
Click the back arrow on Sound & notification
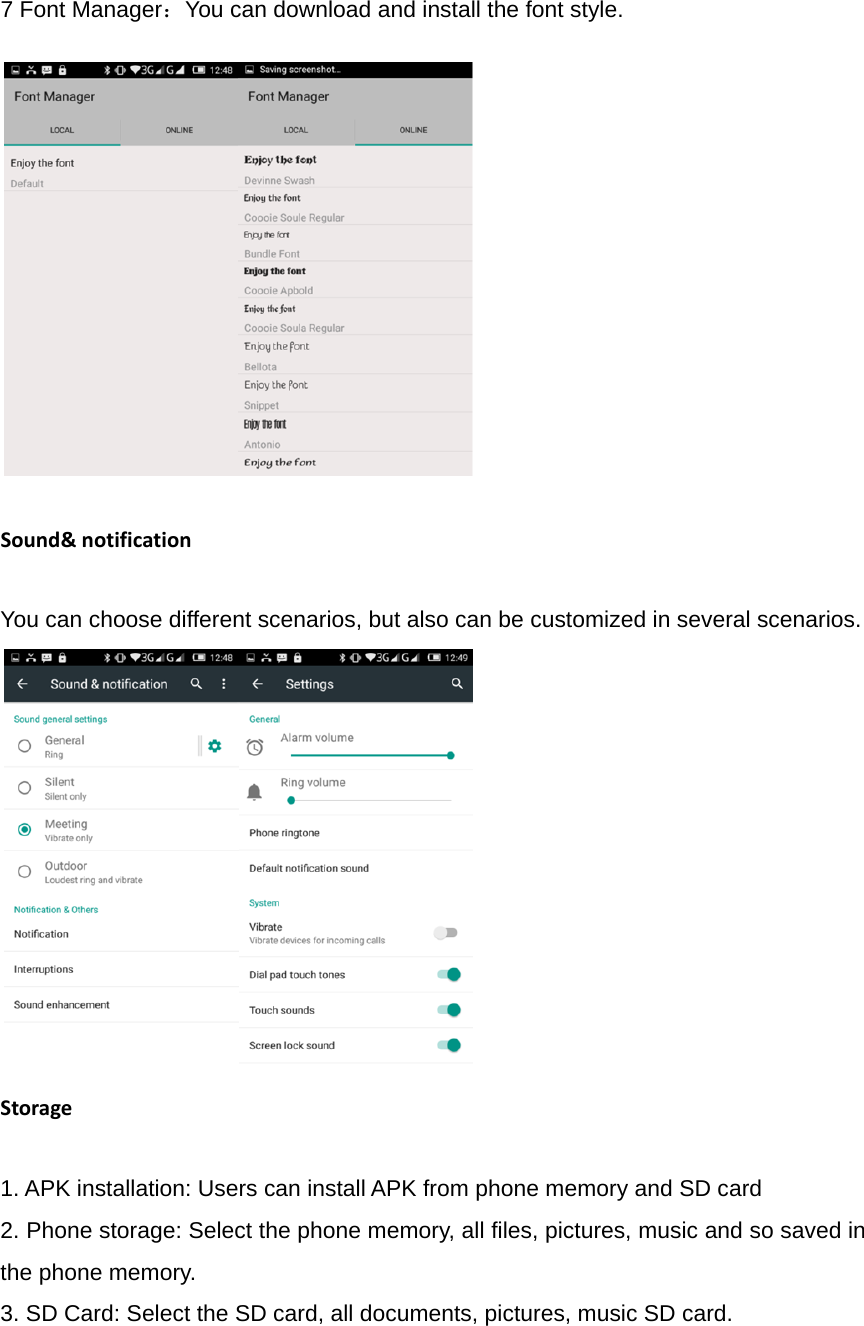point(22,684)
